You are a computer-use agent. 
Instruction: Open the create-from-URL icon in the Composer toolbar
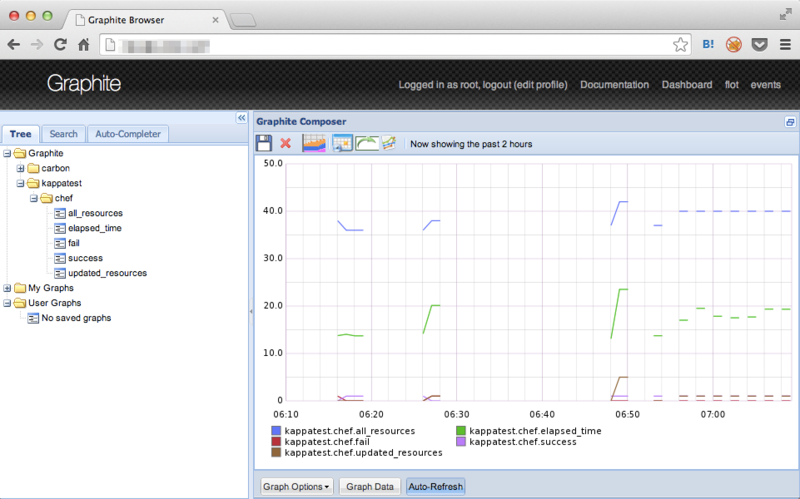[x=389, y=143]
